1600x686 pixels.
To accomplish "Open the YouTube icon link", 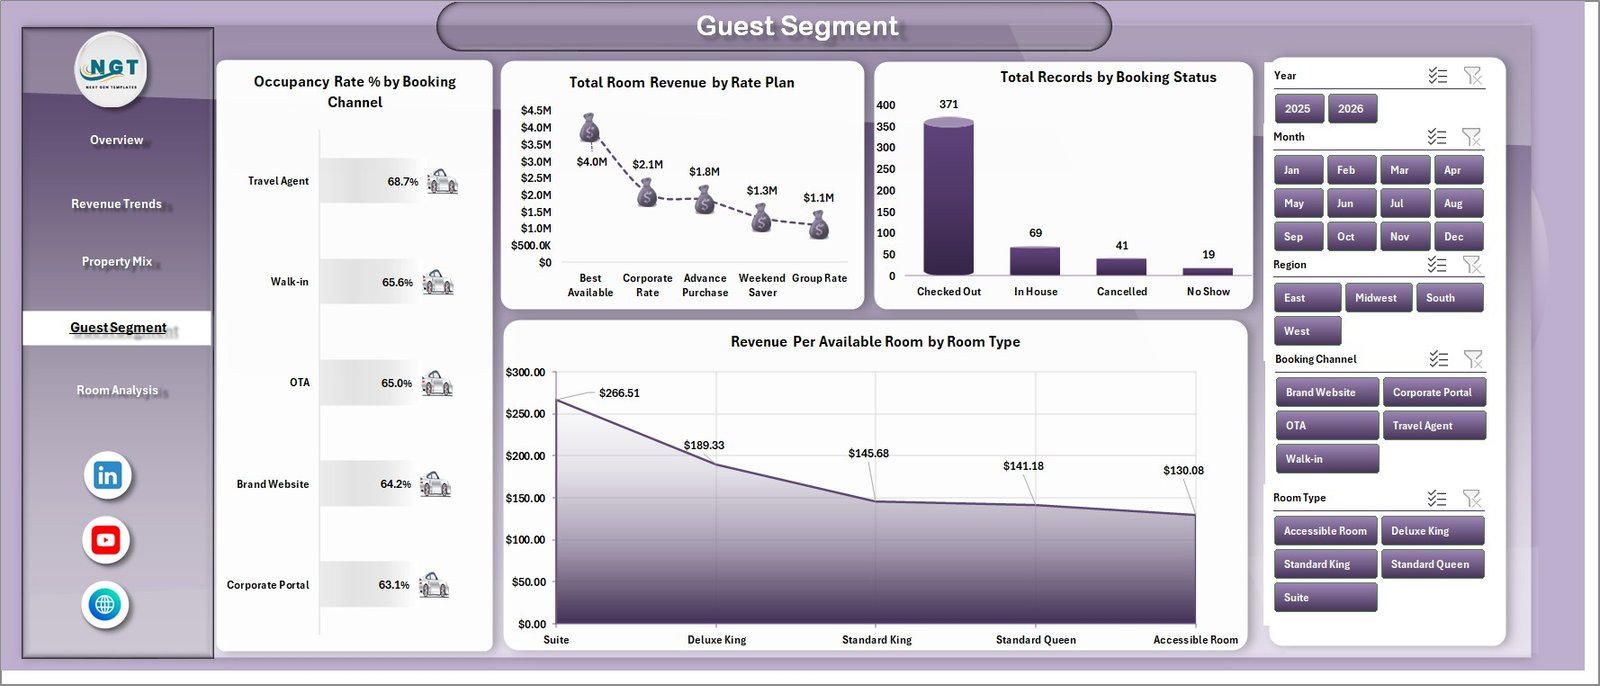I will 105,540.
